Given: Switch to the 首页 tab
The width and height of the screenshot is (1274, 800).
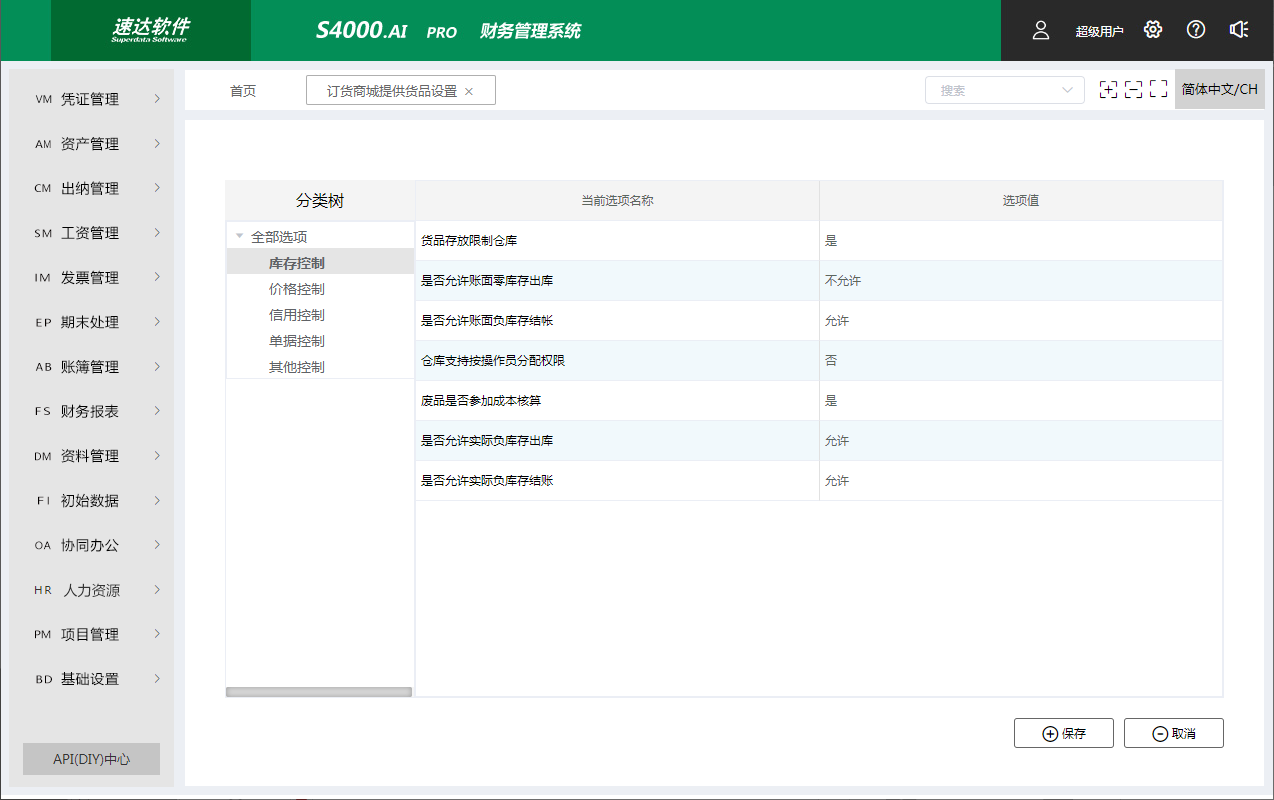Looking at the screenshot, I should [243, 91].
